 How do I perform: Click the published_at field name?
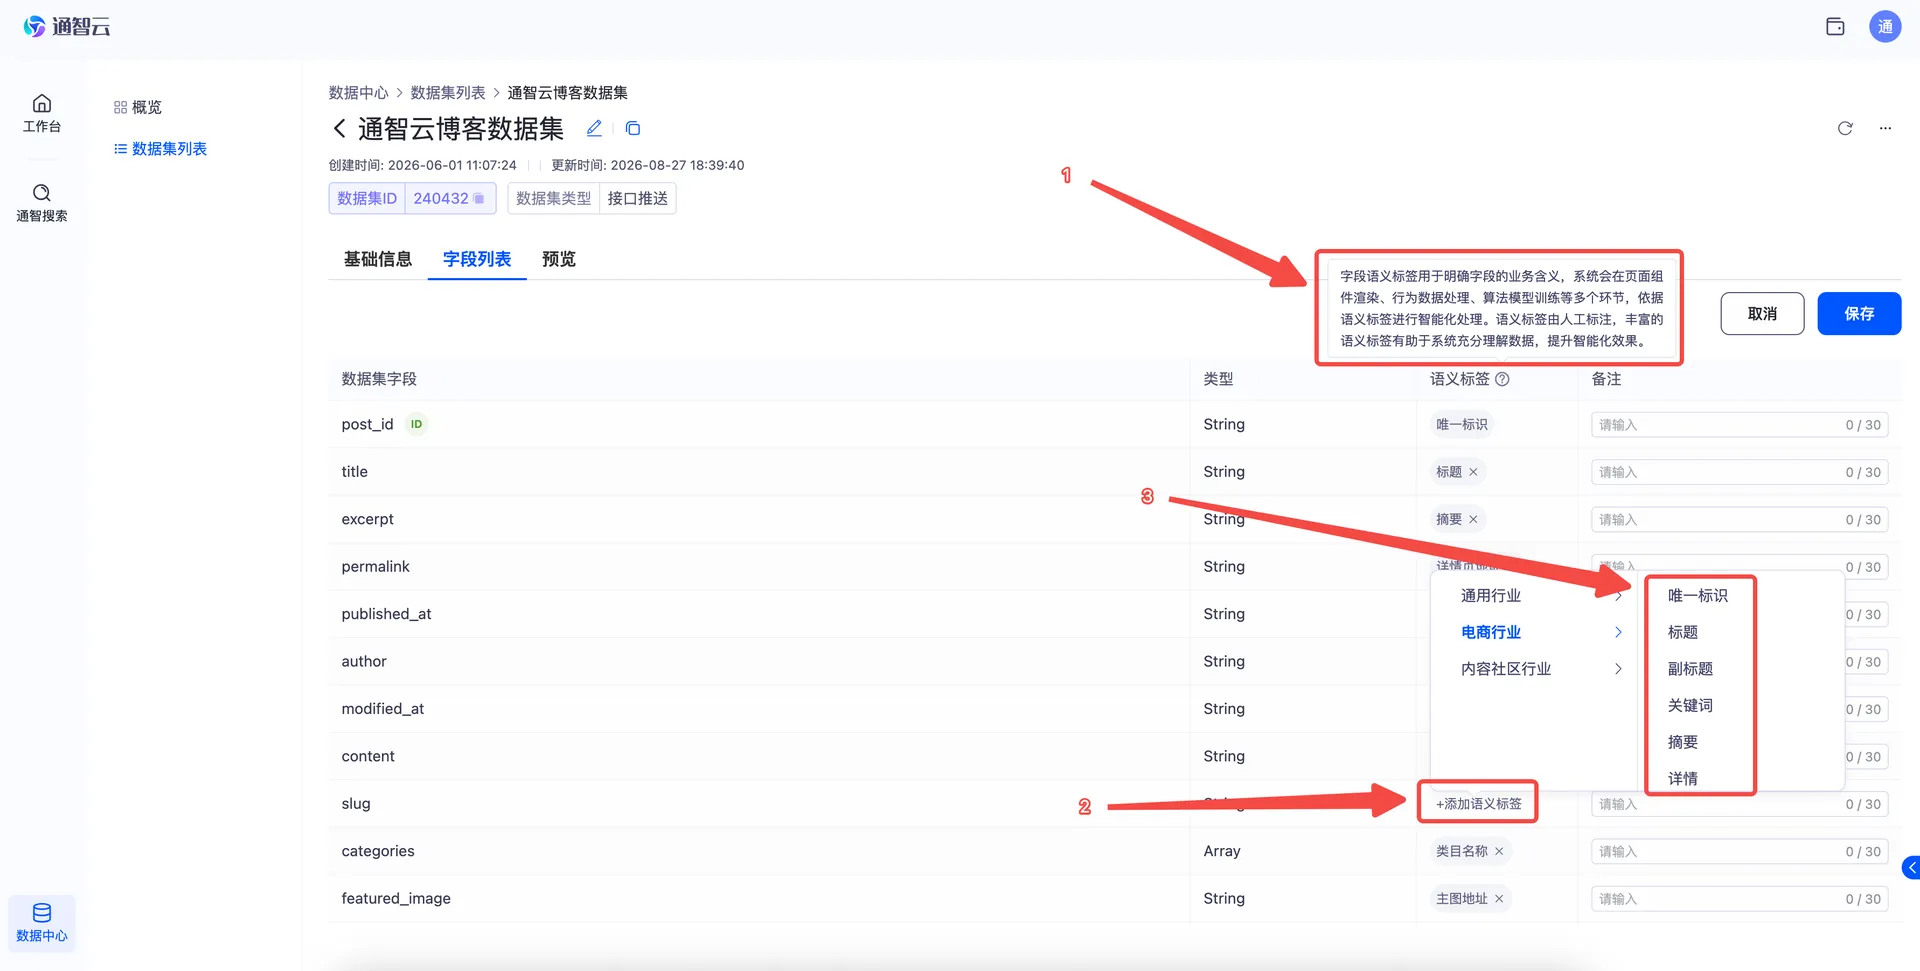(386, 614)
